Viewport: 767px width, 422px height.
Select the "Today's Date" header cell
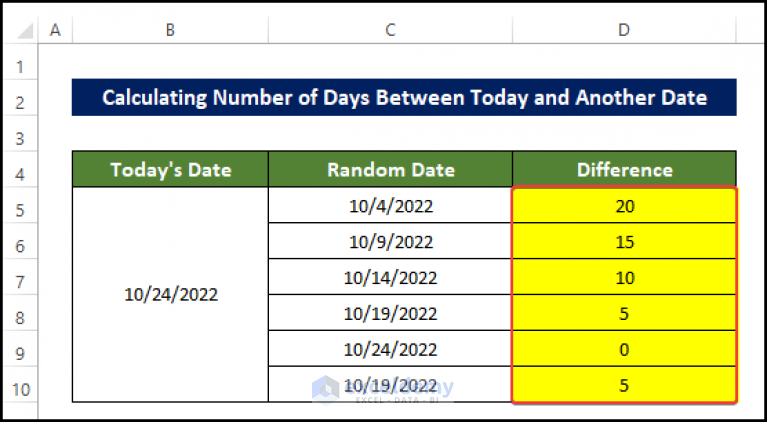click(170, 170)
